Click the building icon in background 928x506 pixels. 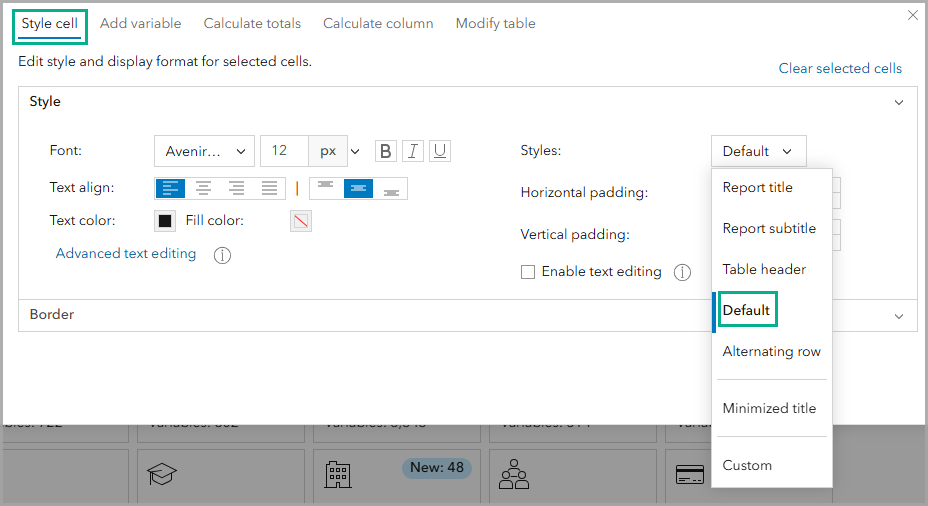(338, 475)
